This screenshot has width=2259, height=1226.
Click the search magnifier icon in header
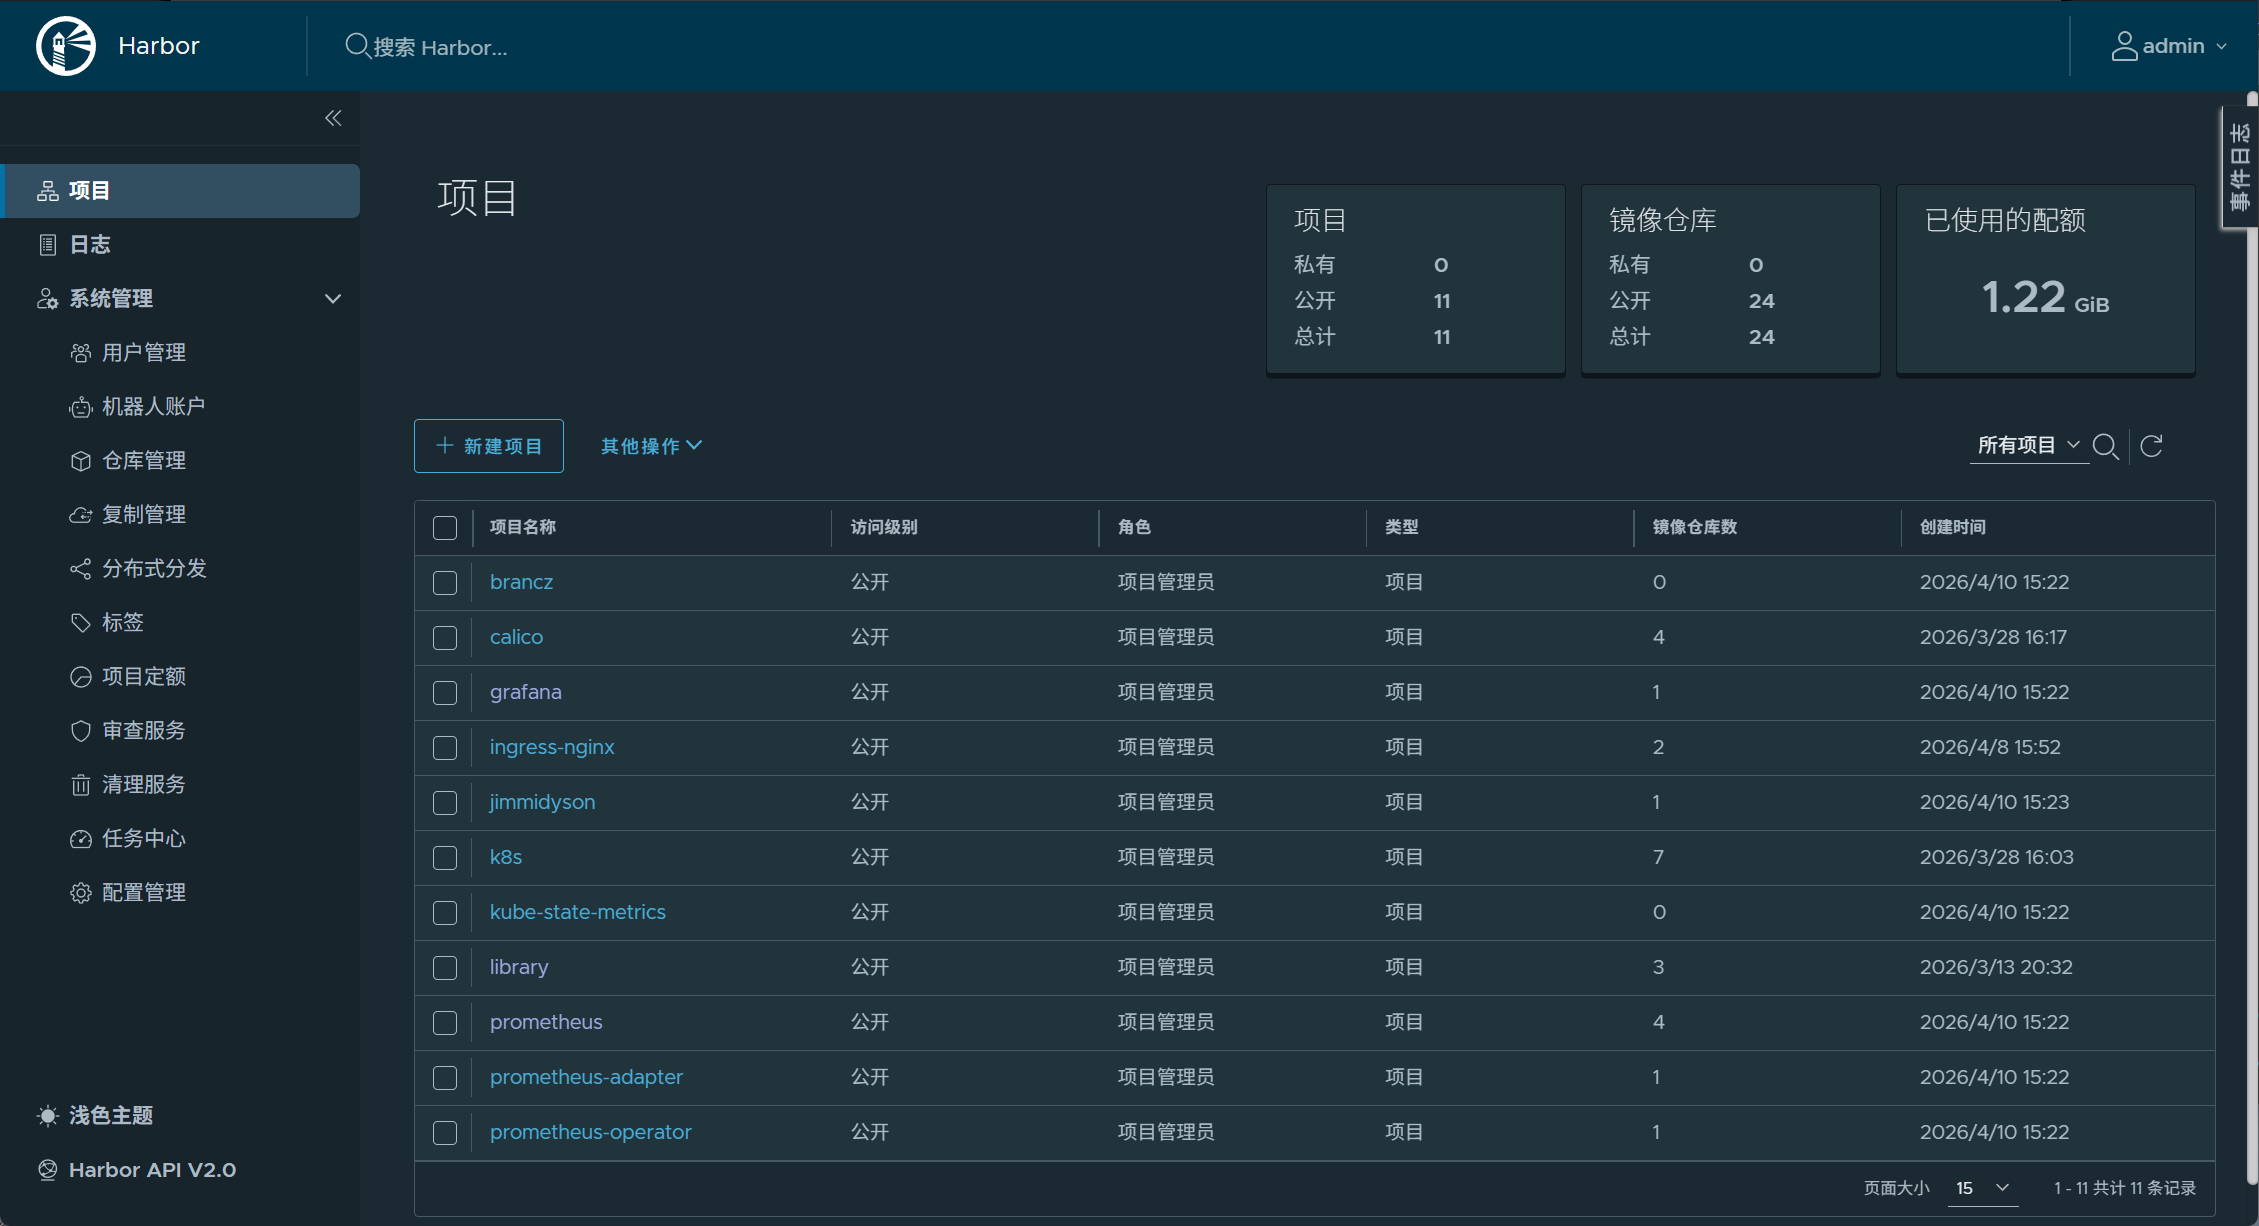coord(357,46)
